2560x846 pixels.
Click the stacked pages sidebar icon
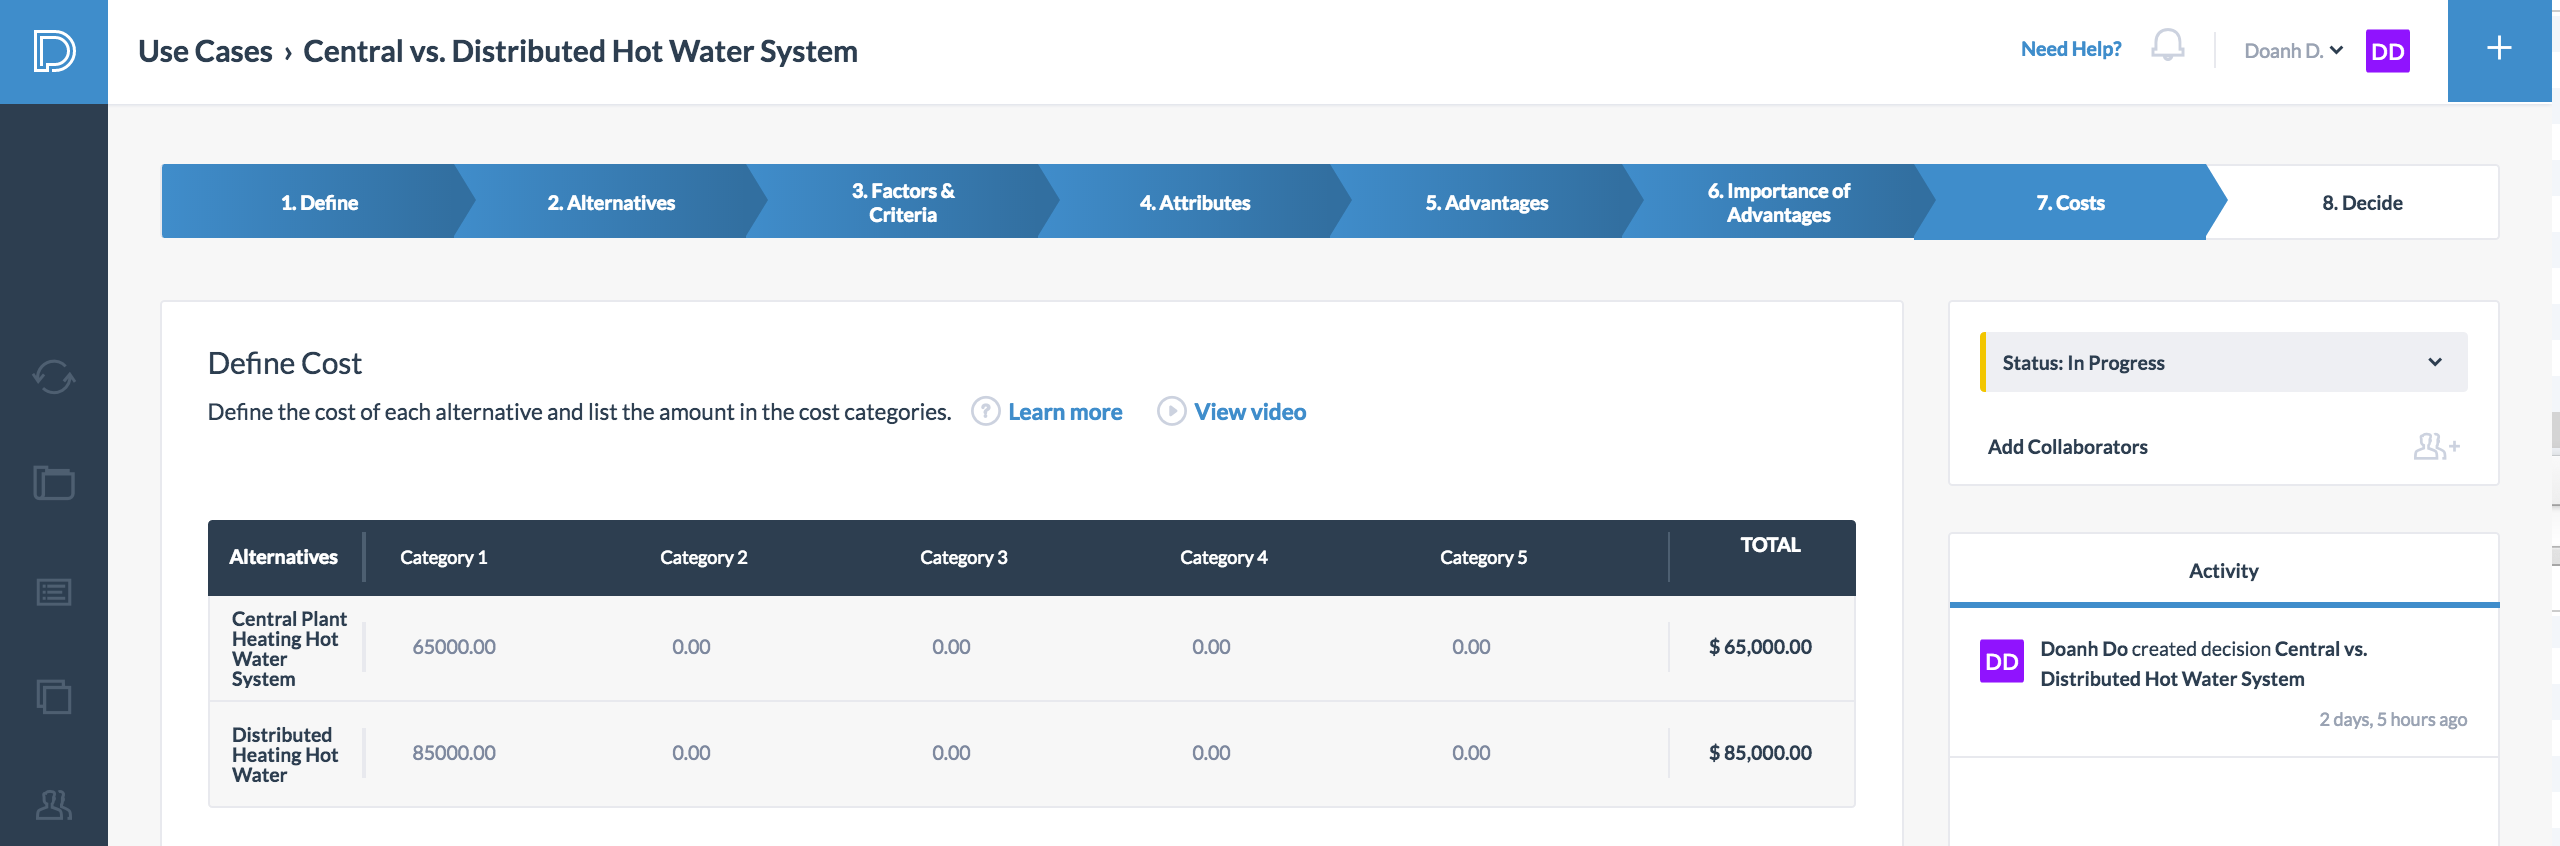coord(54,696)
